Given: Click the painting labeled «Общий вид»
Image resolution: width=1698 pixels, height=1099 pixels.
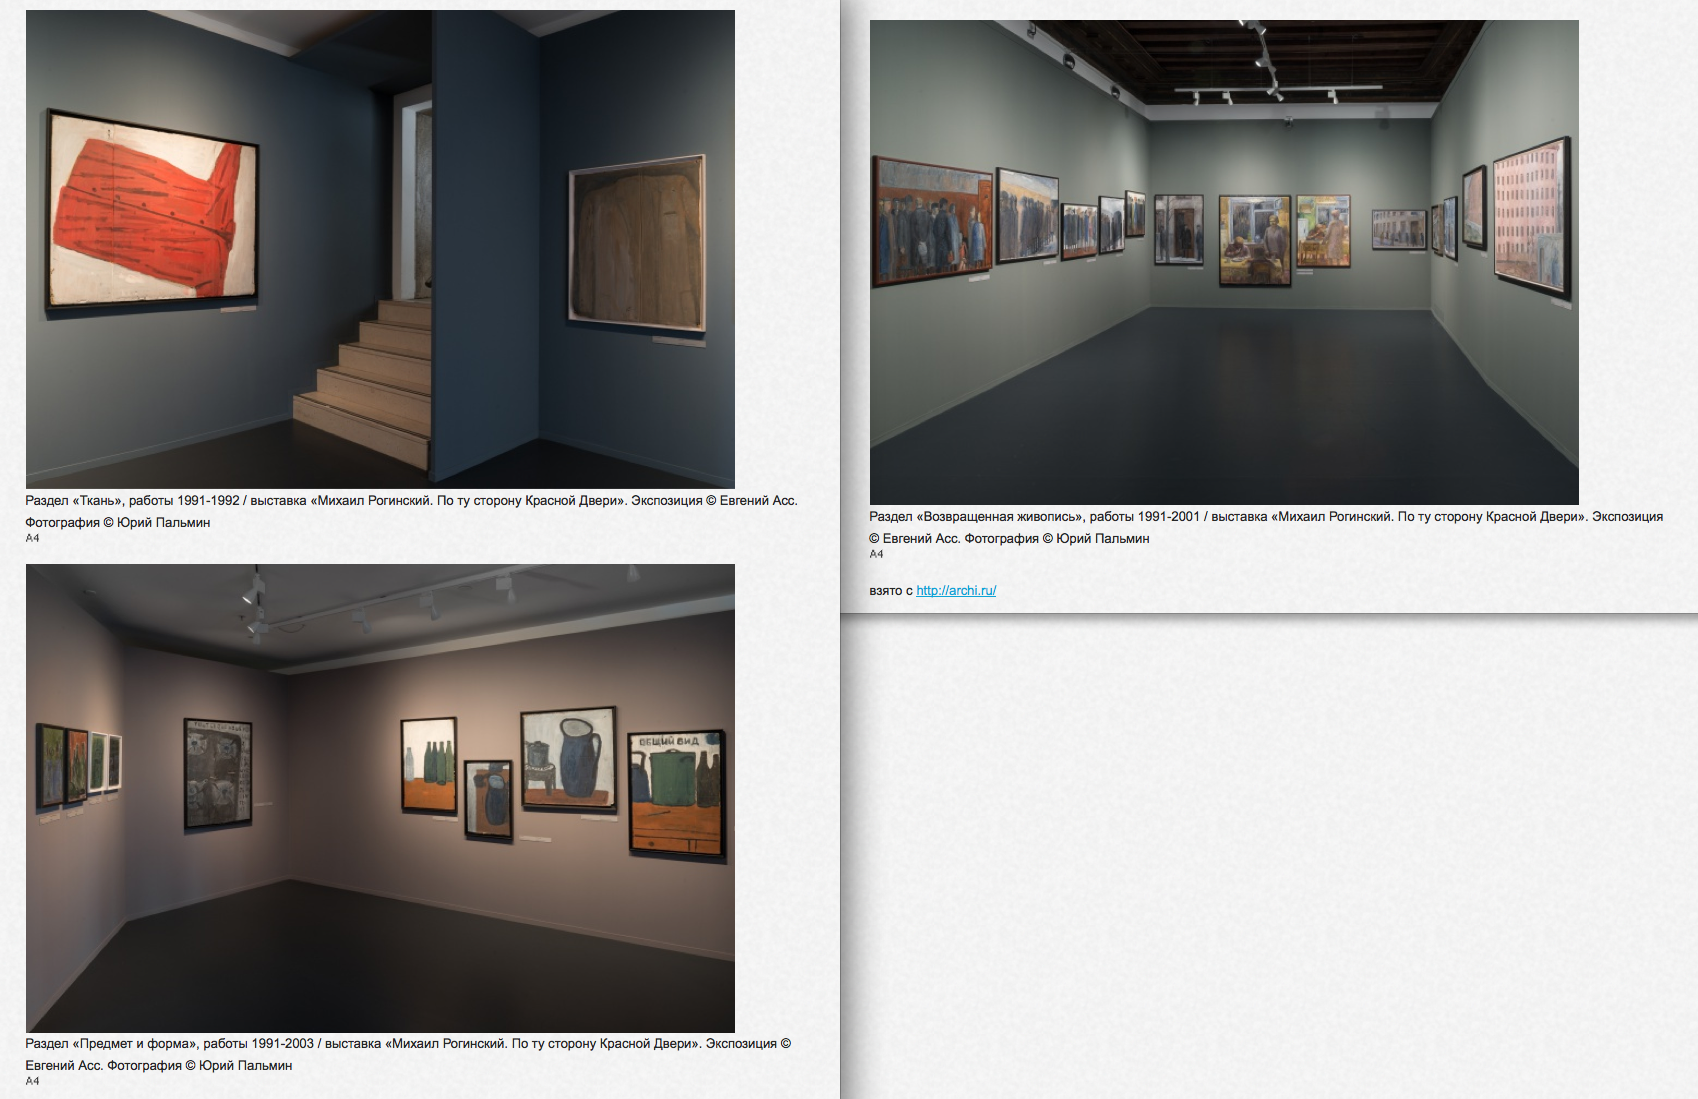Looking at the screenshot, I should tap(677, 793).
